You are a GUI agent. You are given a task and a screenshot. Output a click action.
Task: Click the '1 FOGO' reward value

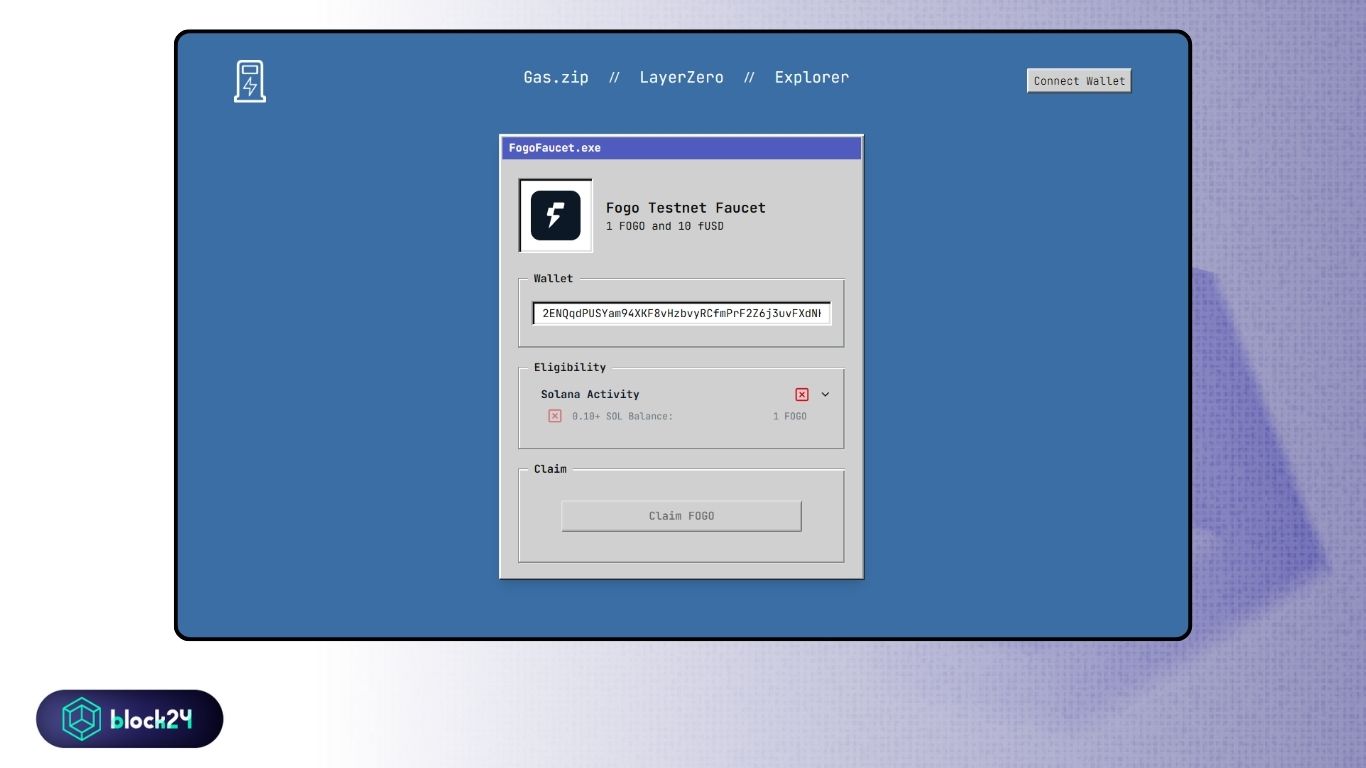click(789, 416)
